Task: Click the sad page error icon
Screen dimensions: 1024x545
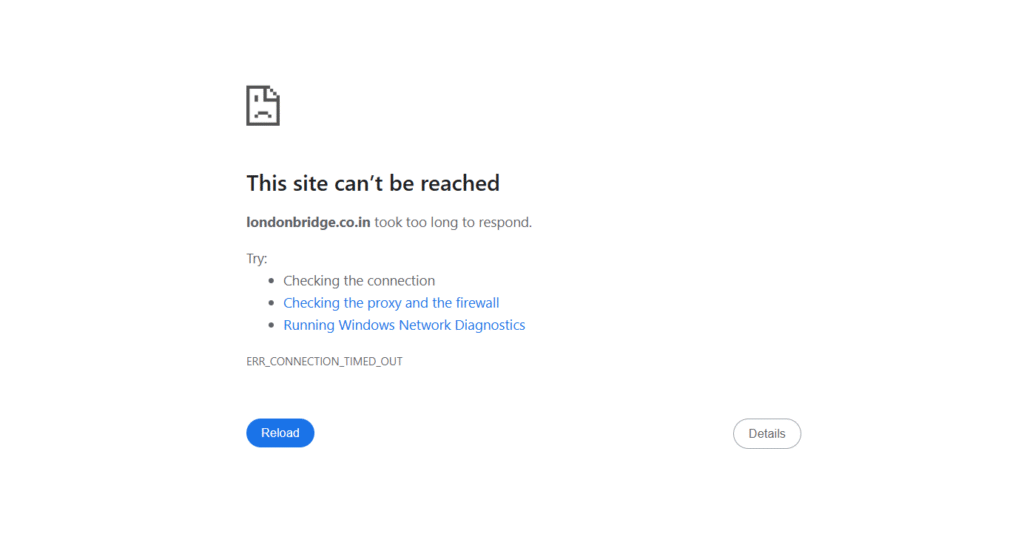Action: (x=263, y=106)
